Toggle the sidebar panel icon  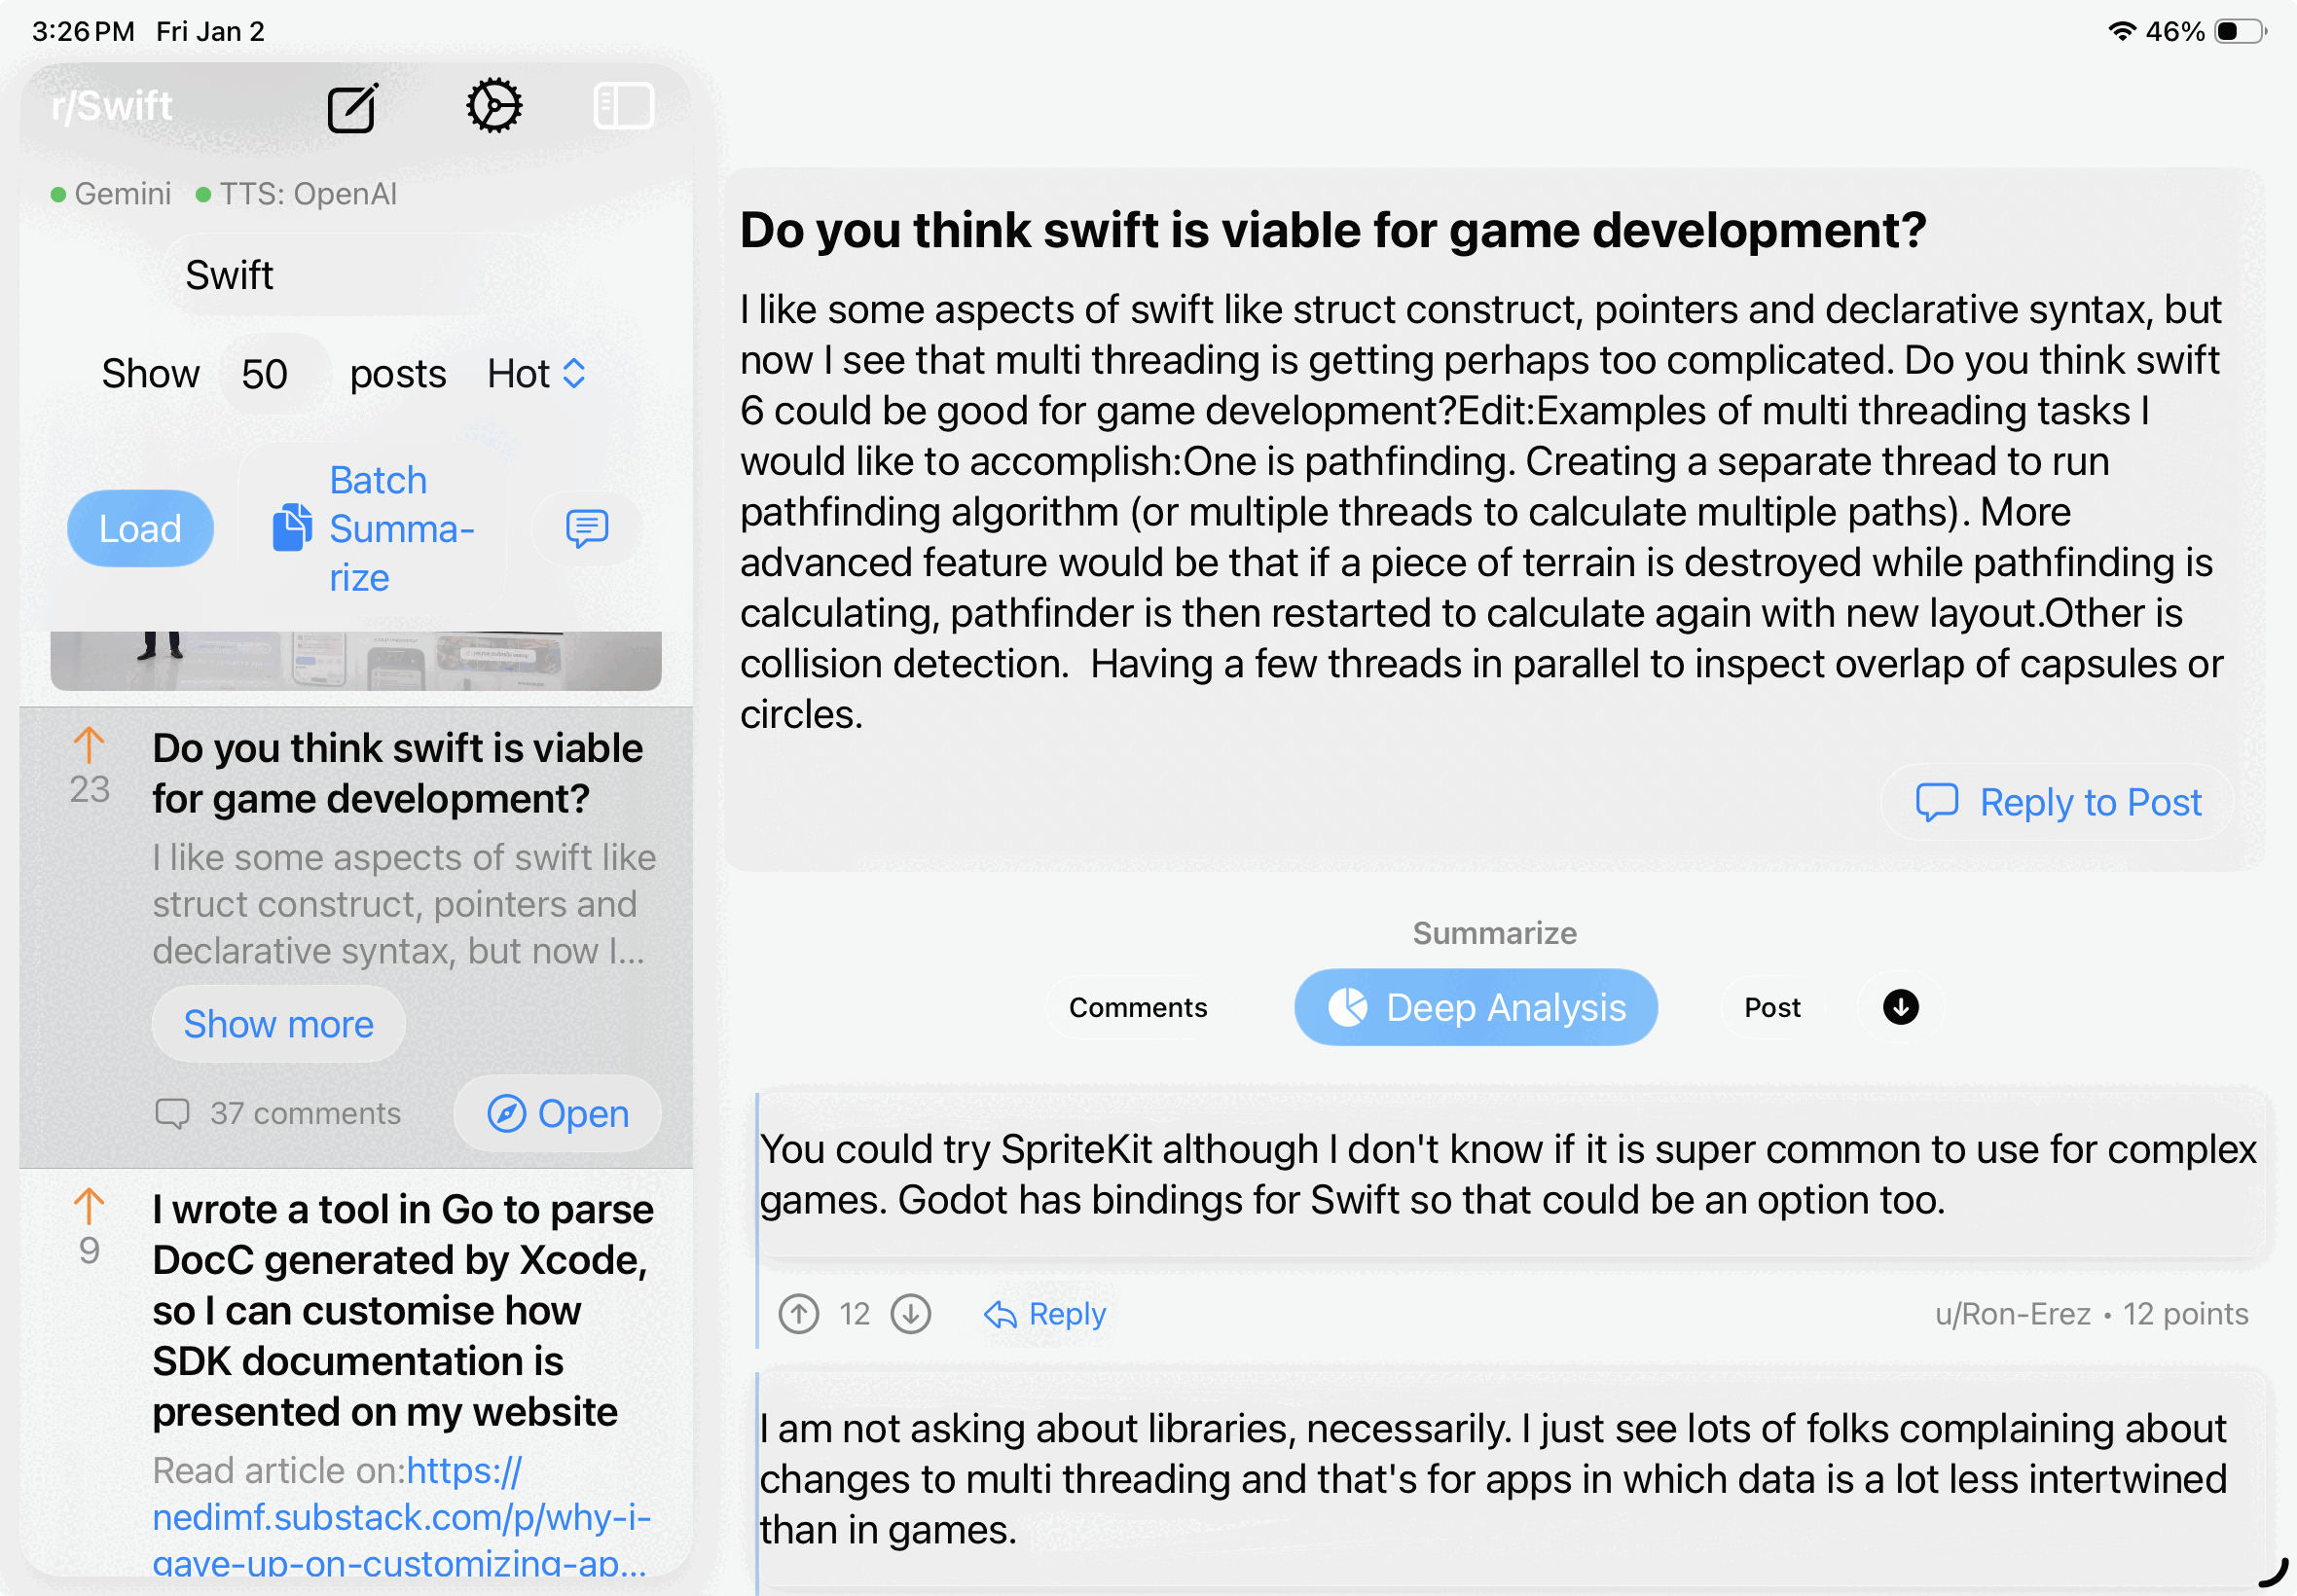point(623,106)
